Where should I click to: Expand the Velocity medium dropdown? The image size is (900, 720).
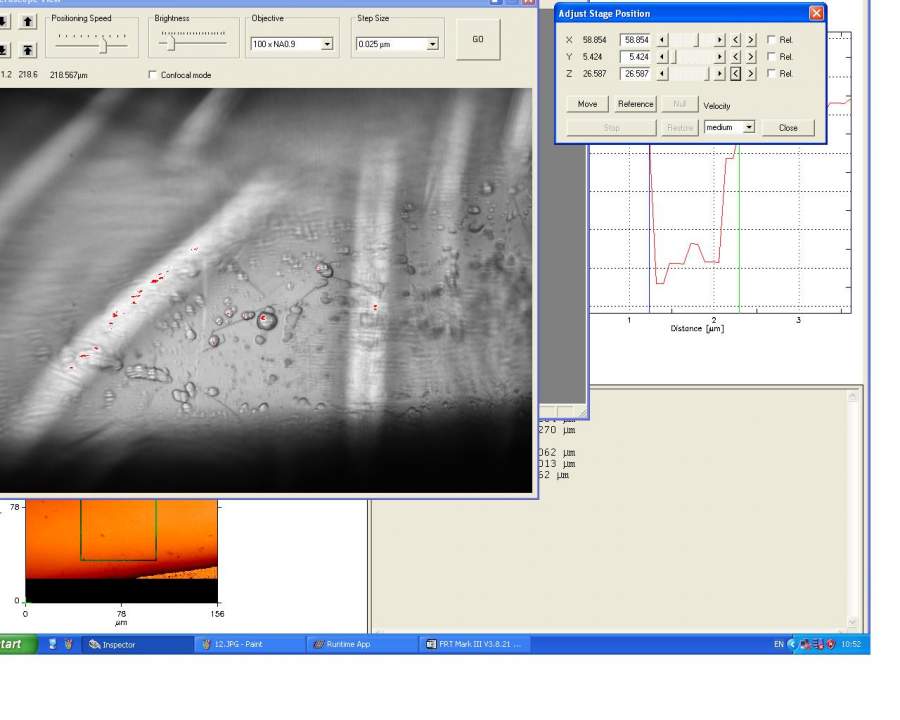coord(749,127)
